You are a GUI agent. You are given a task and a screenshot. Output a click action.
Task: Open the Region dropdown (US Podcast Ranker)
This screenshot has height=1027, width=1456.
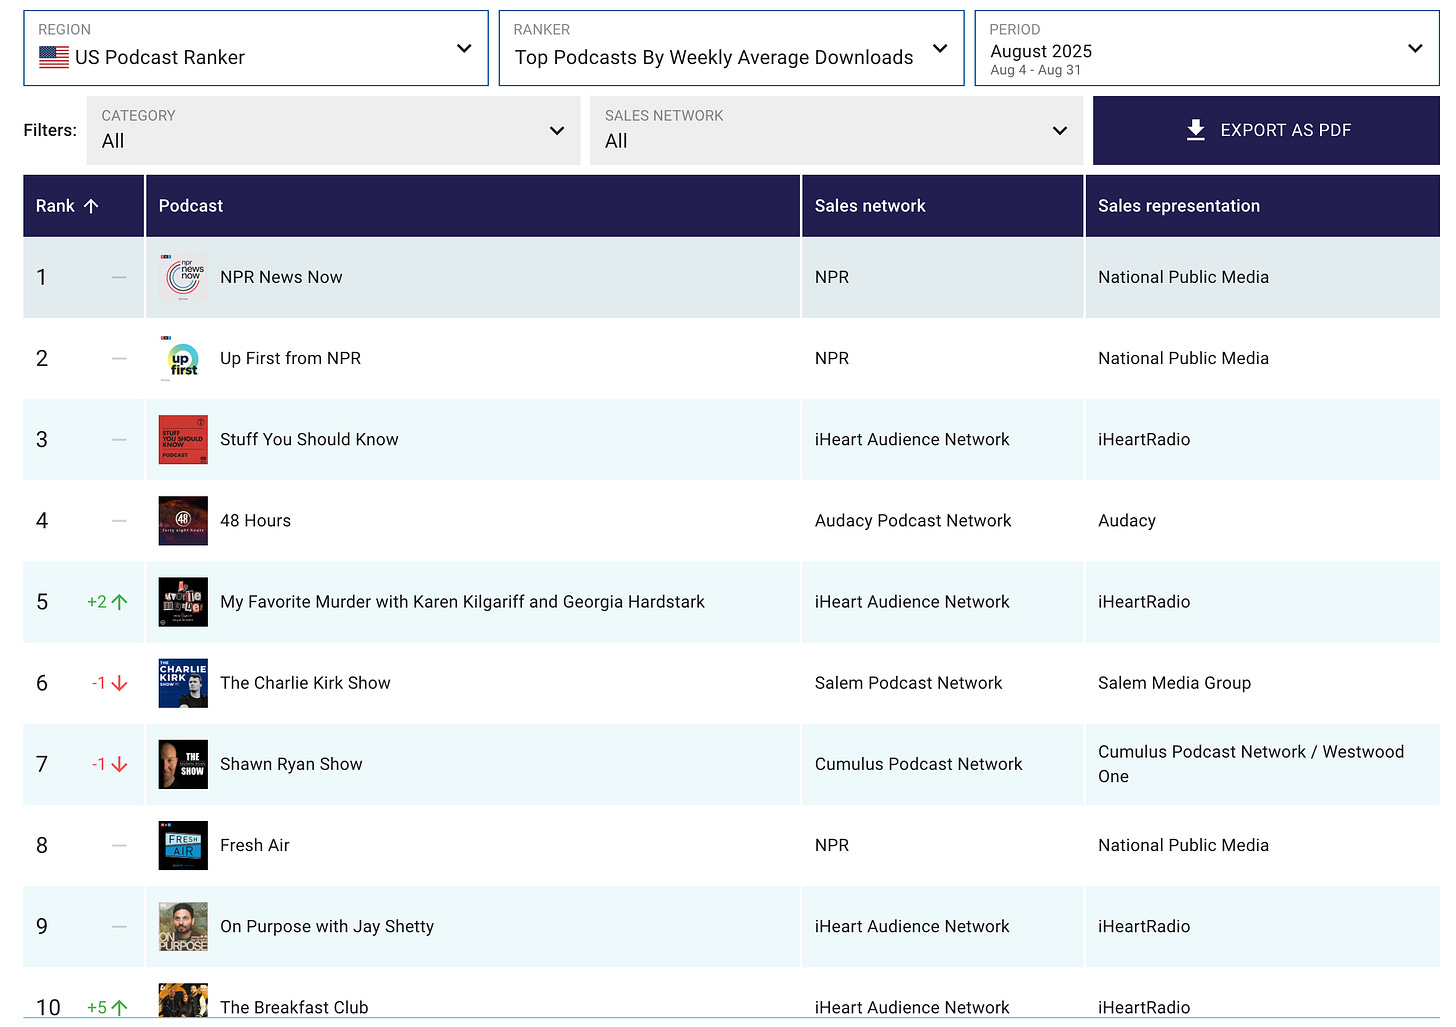pos(256,48)
